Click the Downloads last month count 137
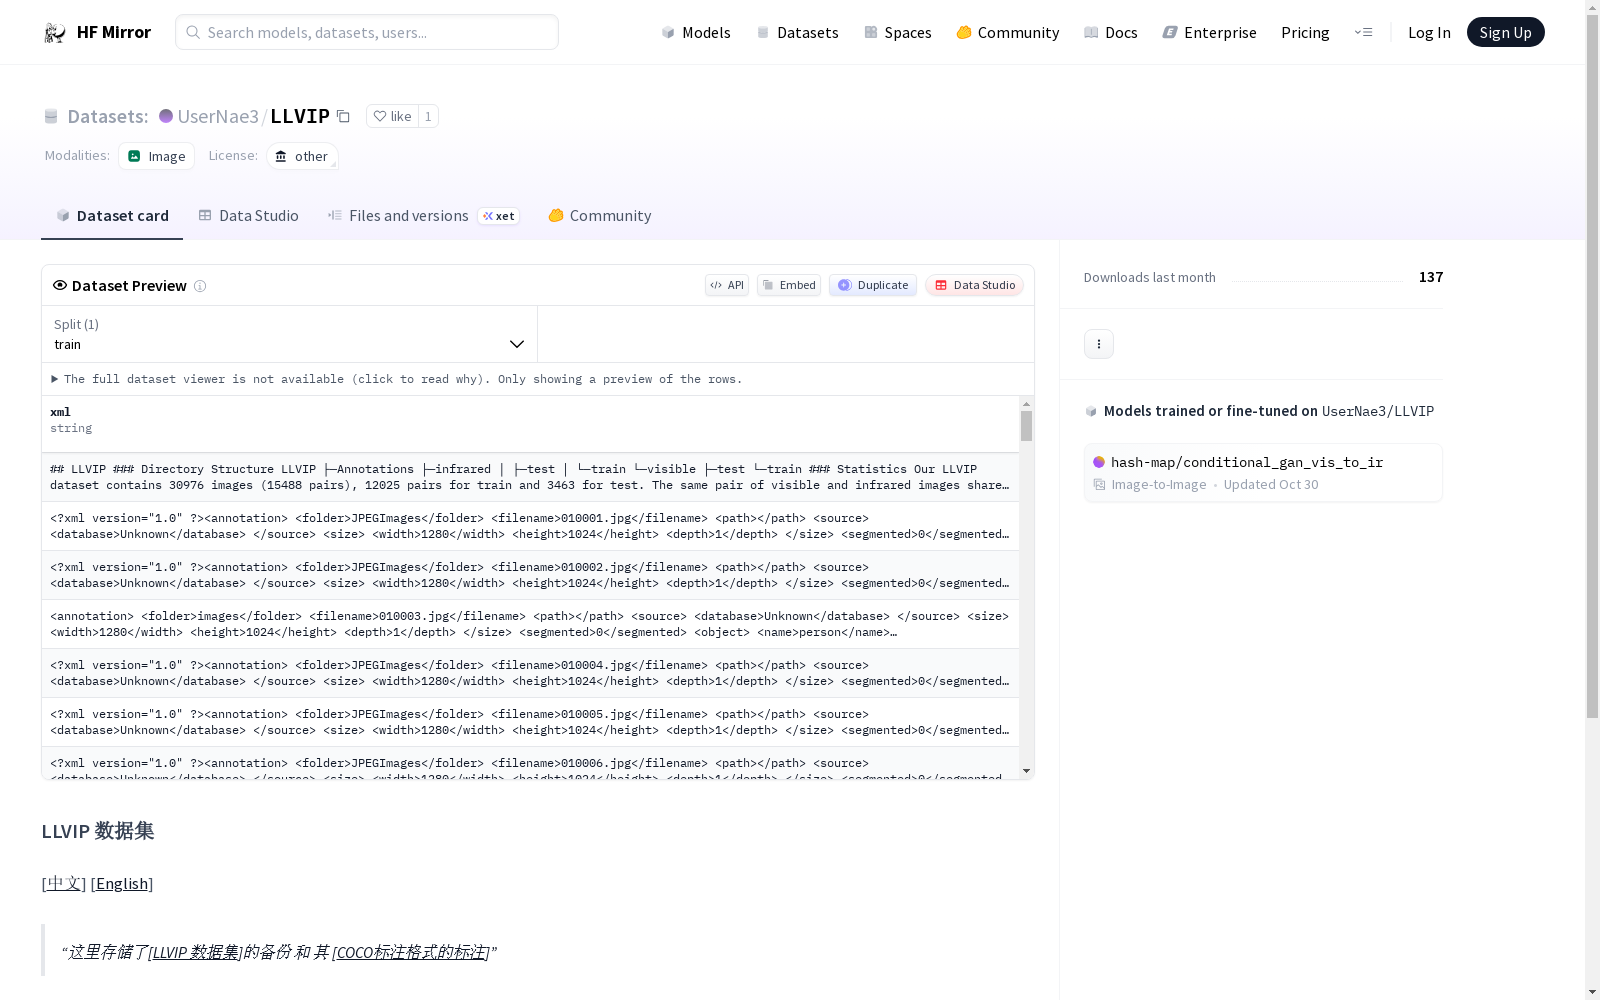 (1431, 277)
